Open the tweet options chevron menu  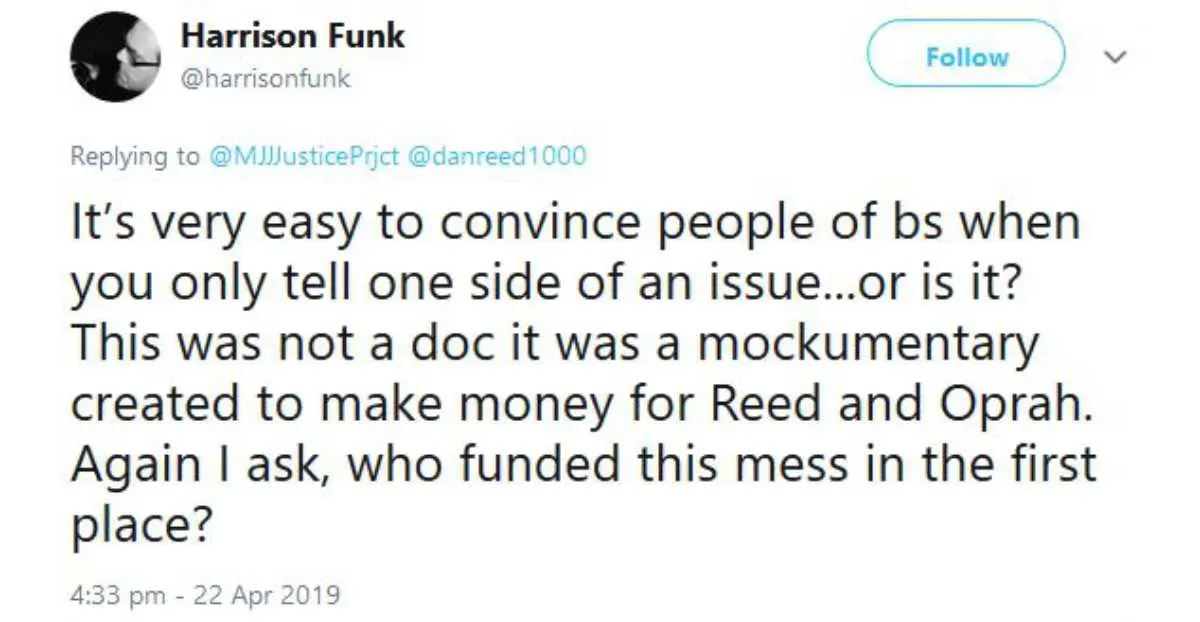(1115, 58)
